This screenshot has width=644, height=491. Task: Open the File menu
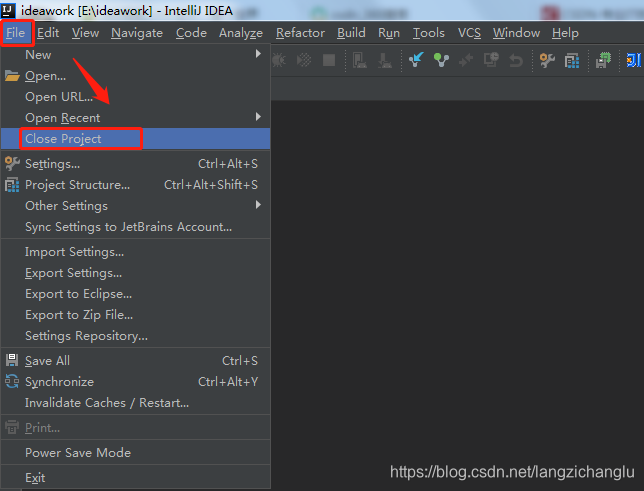click(16, 33)
